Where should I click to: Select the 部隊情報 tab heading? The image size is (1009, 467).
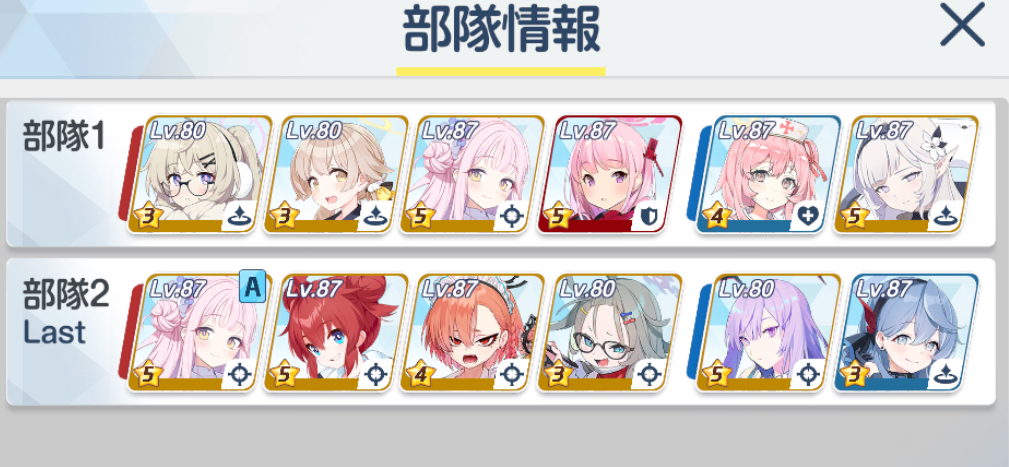(x=501, y=32)
